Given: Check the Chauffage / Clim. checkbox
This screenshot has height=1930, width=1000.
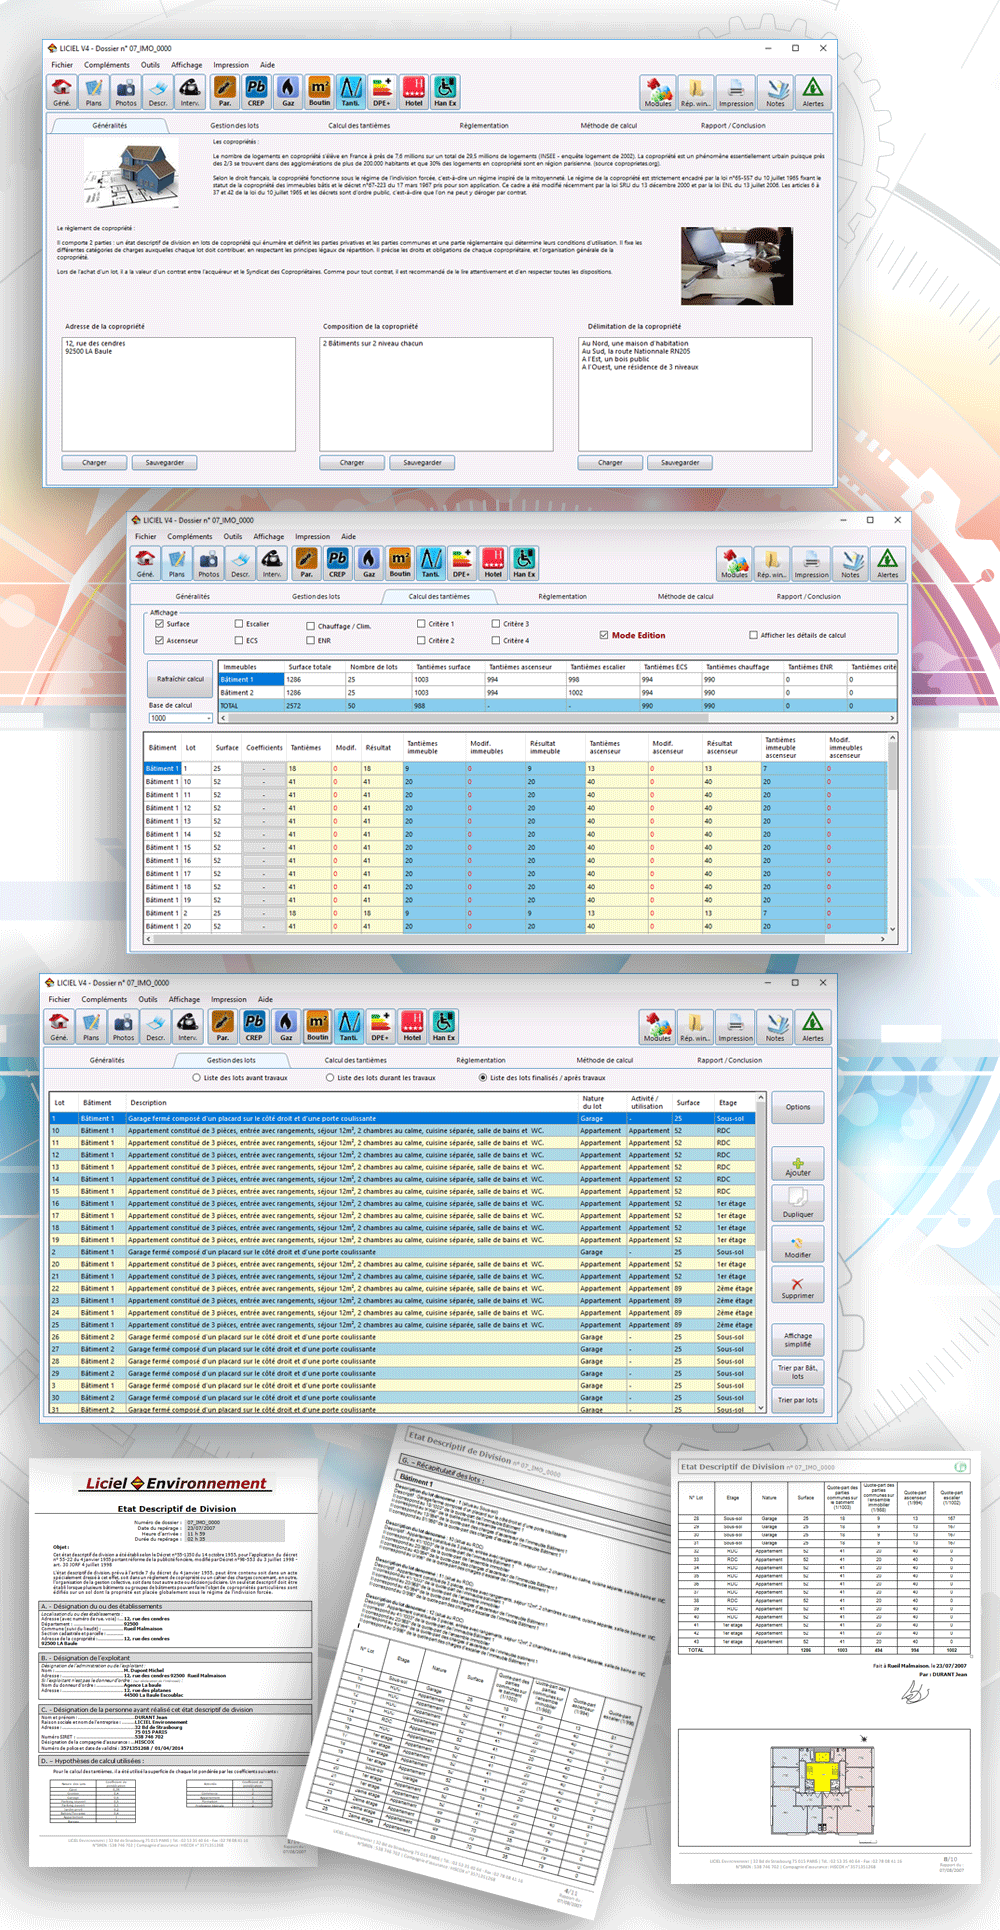Looking at the screenshot, I should click(x=310, y=626).
